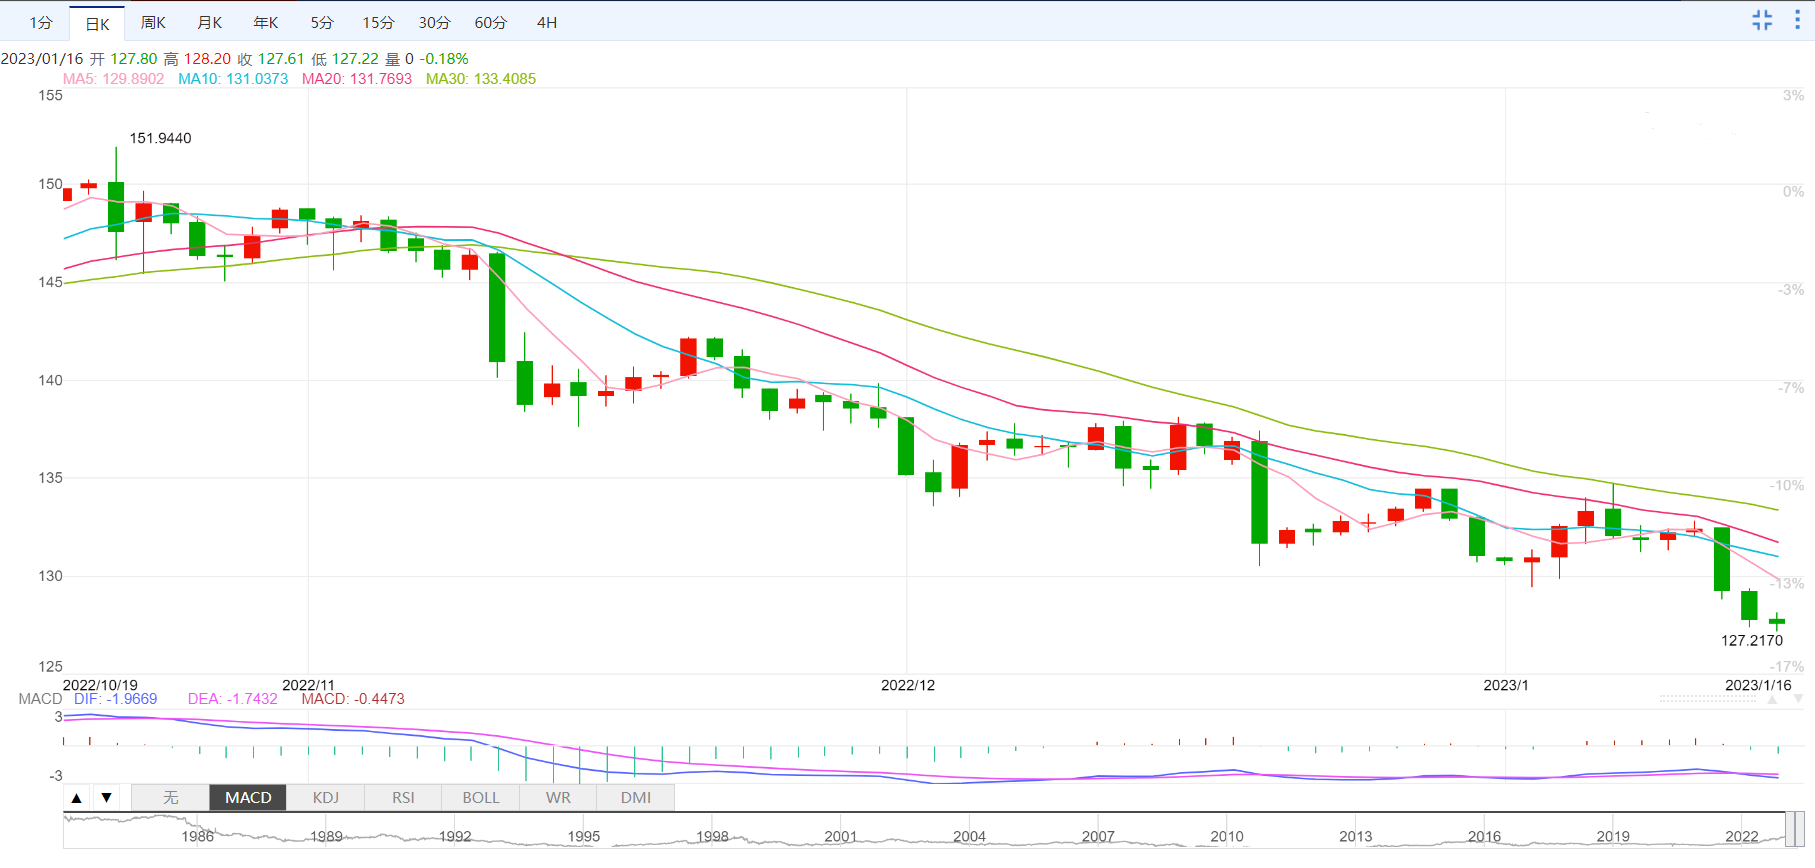Image resolution: width=1815 pixels, height=868 pixels.
Task: Show the KDJ indicator
Action: 326,798
